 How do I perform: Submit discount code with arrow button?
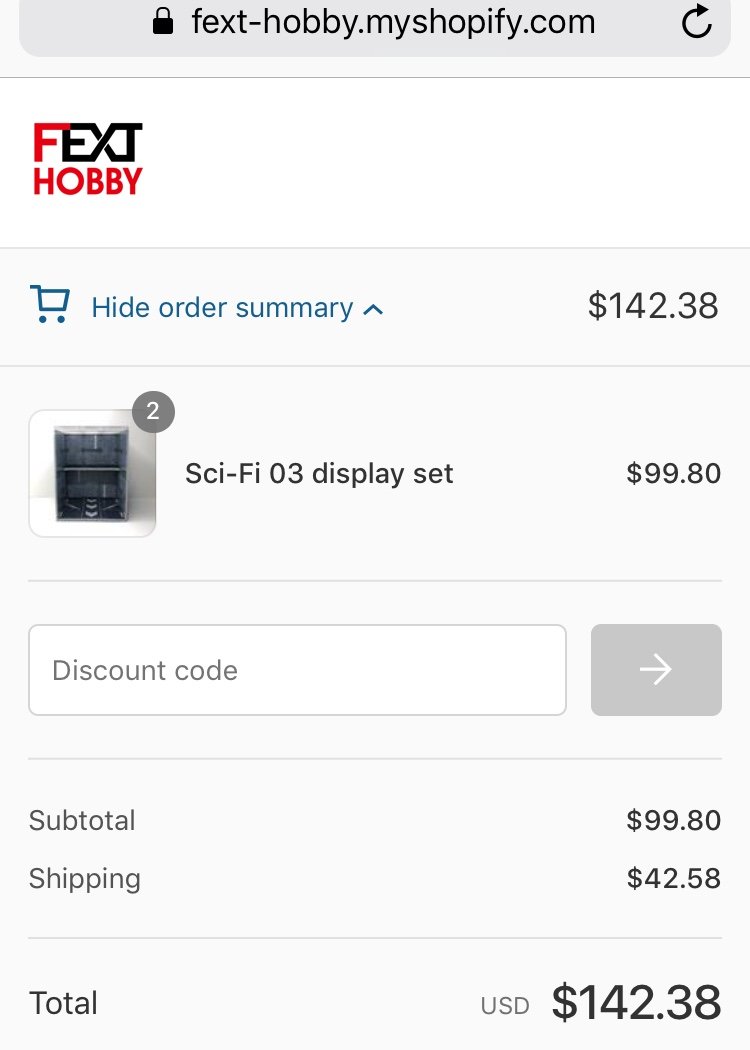656,670
